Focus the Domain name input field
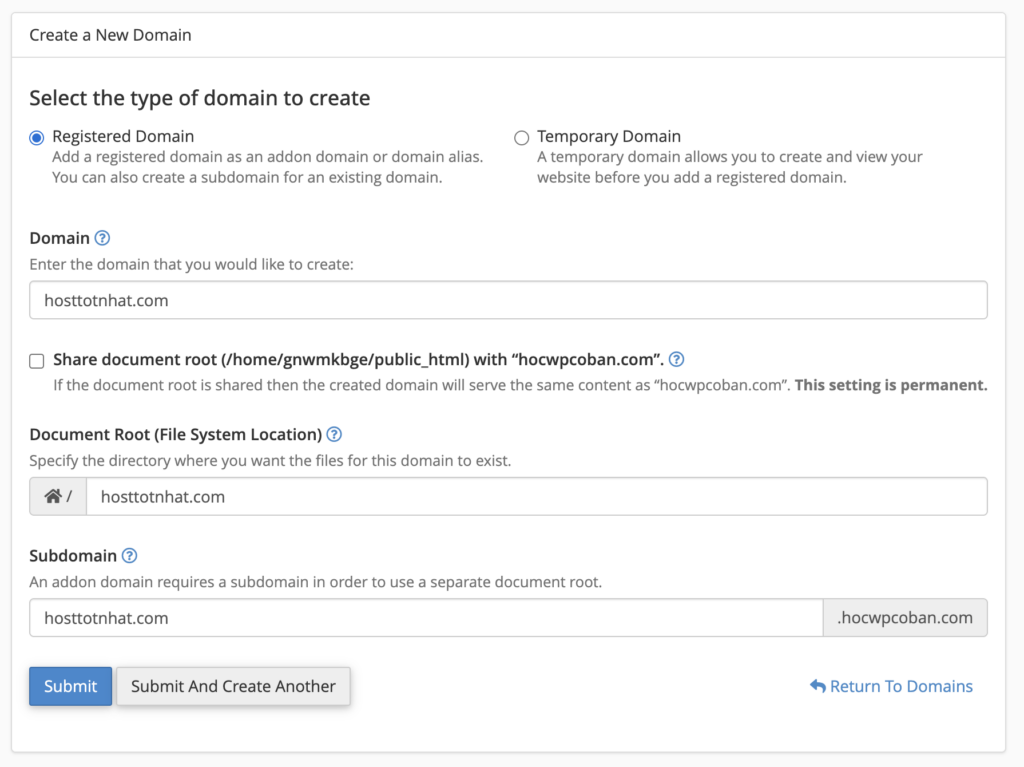Image resolution: width=1024 pixels, height=767 pixels. [508, 300]
